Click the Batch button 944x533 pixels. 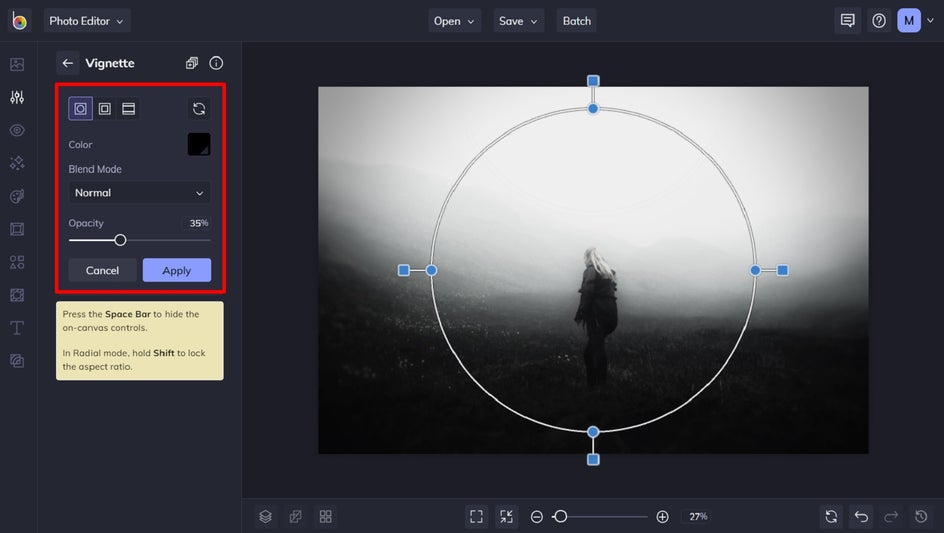point(577,20)
